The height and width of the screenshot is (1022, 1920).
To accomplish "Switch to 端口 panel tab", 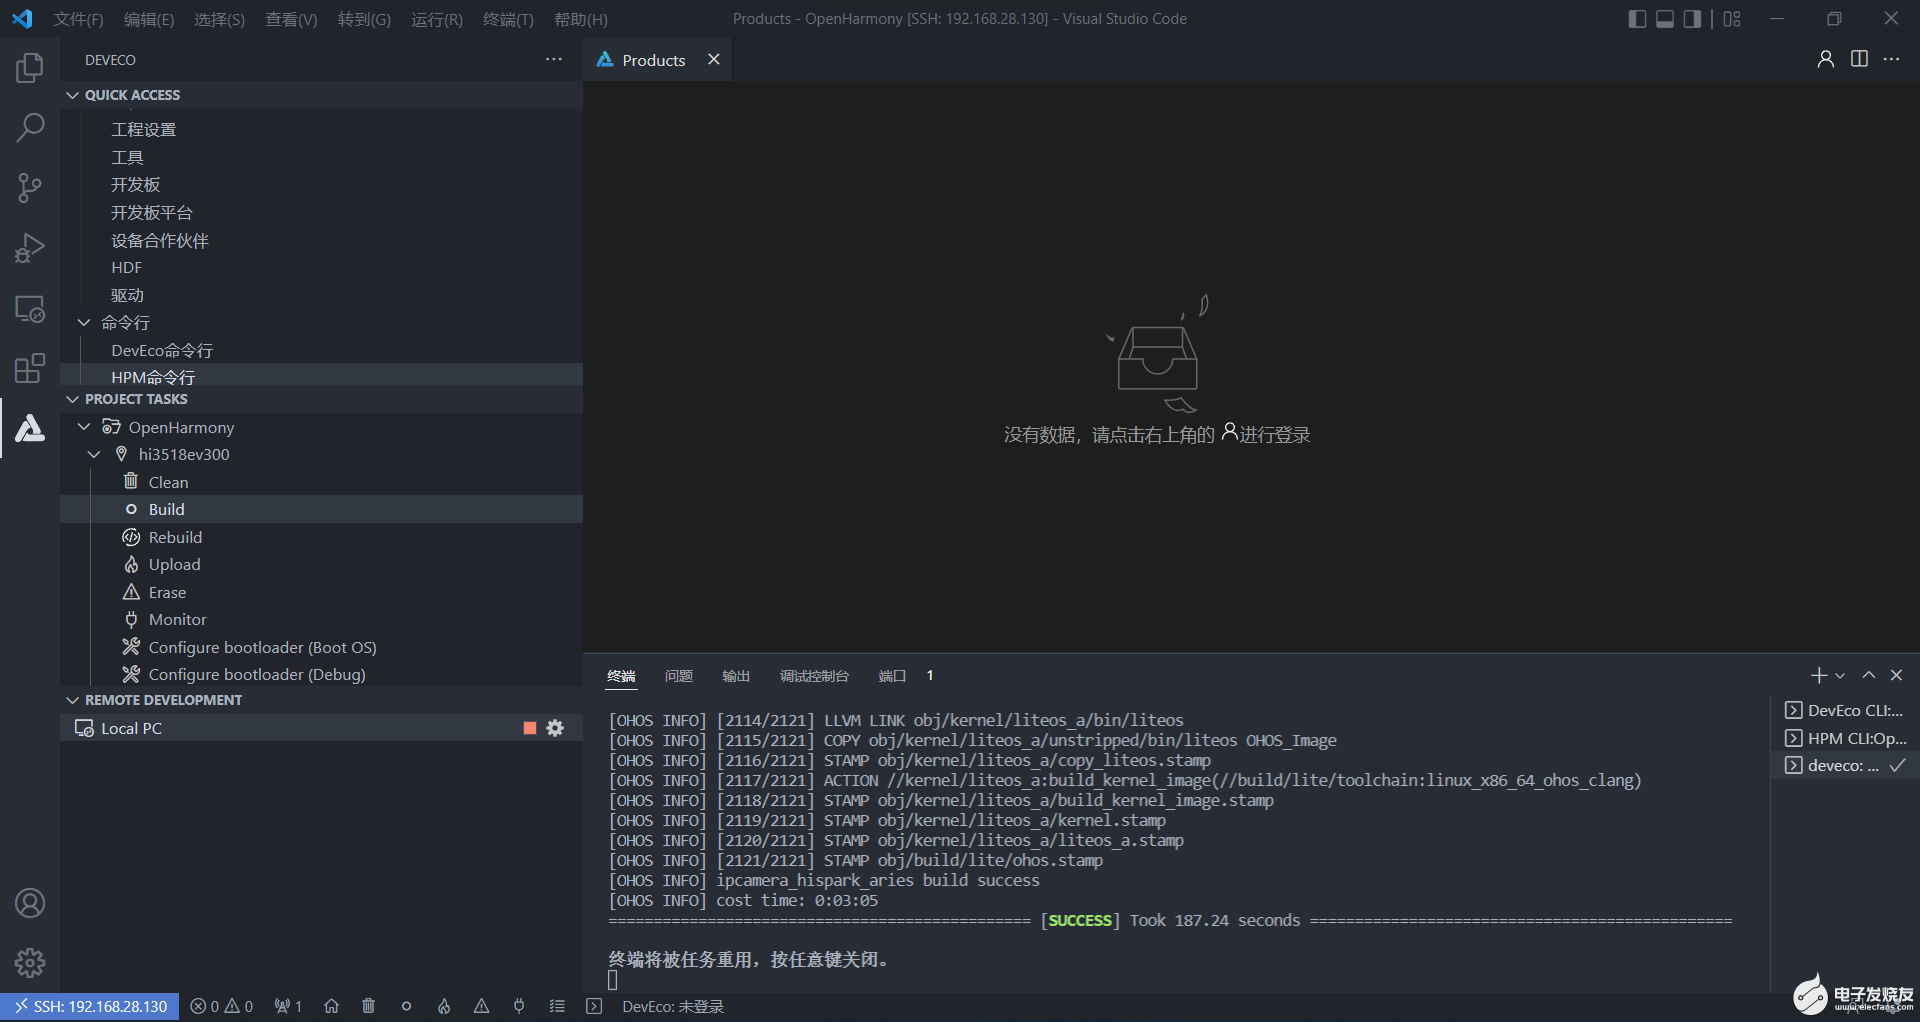I will (892, 676).
